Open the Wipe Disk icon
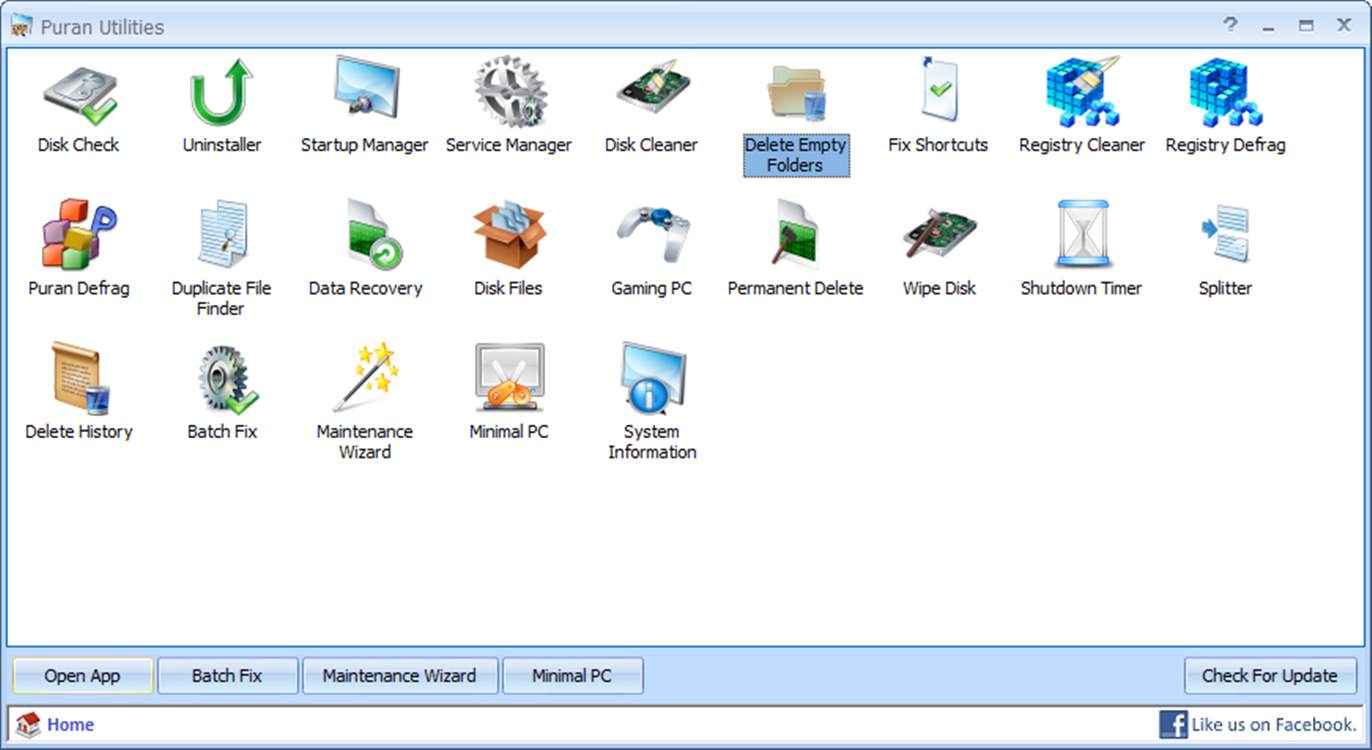Screen dimensions: 1372x750 coord(939,235)
